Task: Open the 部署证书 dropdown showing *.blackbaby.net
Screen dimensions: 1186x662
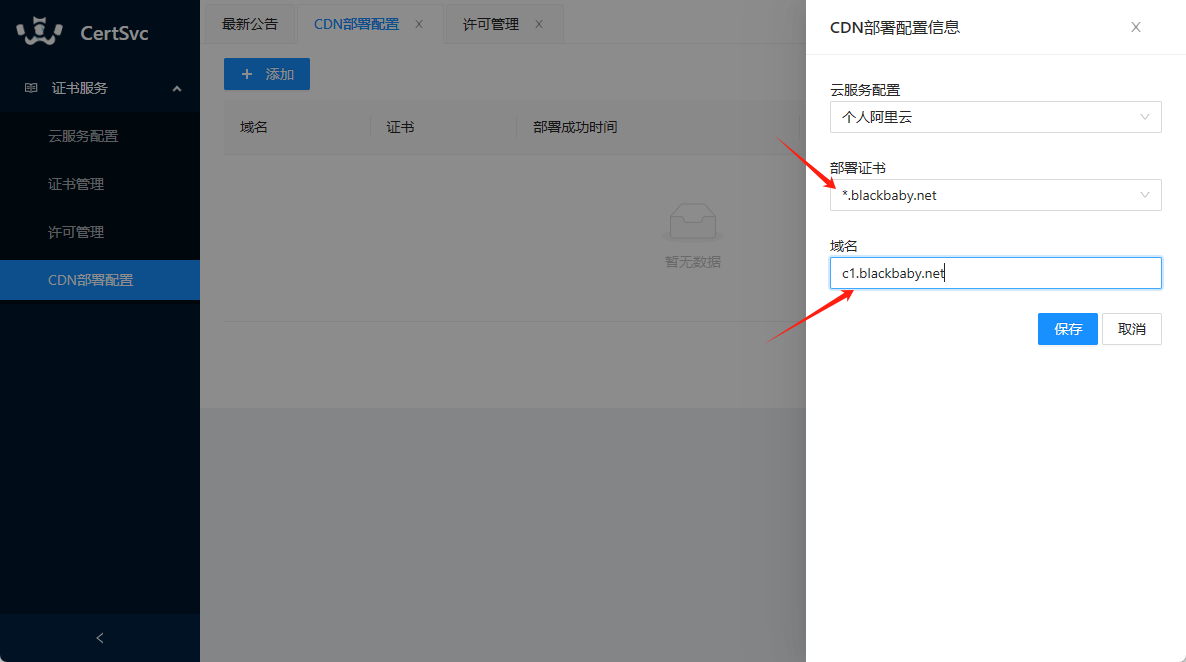Action: pyautogui.click(x=995, y=195)
